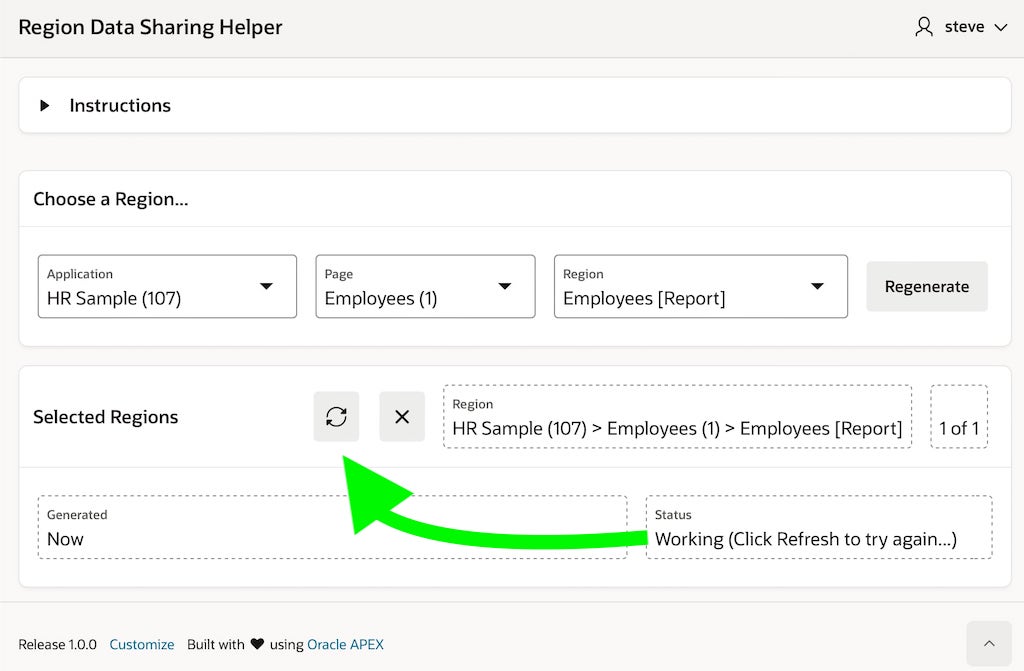1024x671 pixels.
Task: Open the Region dropdown showing Employees [Report]
Action: click(700, 287)
